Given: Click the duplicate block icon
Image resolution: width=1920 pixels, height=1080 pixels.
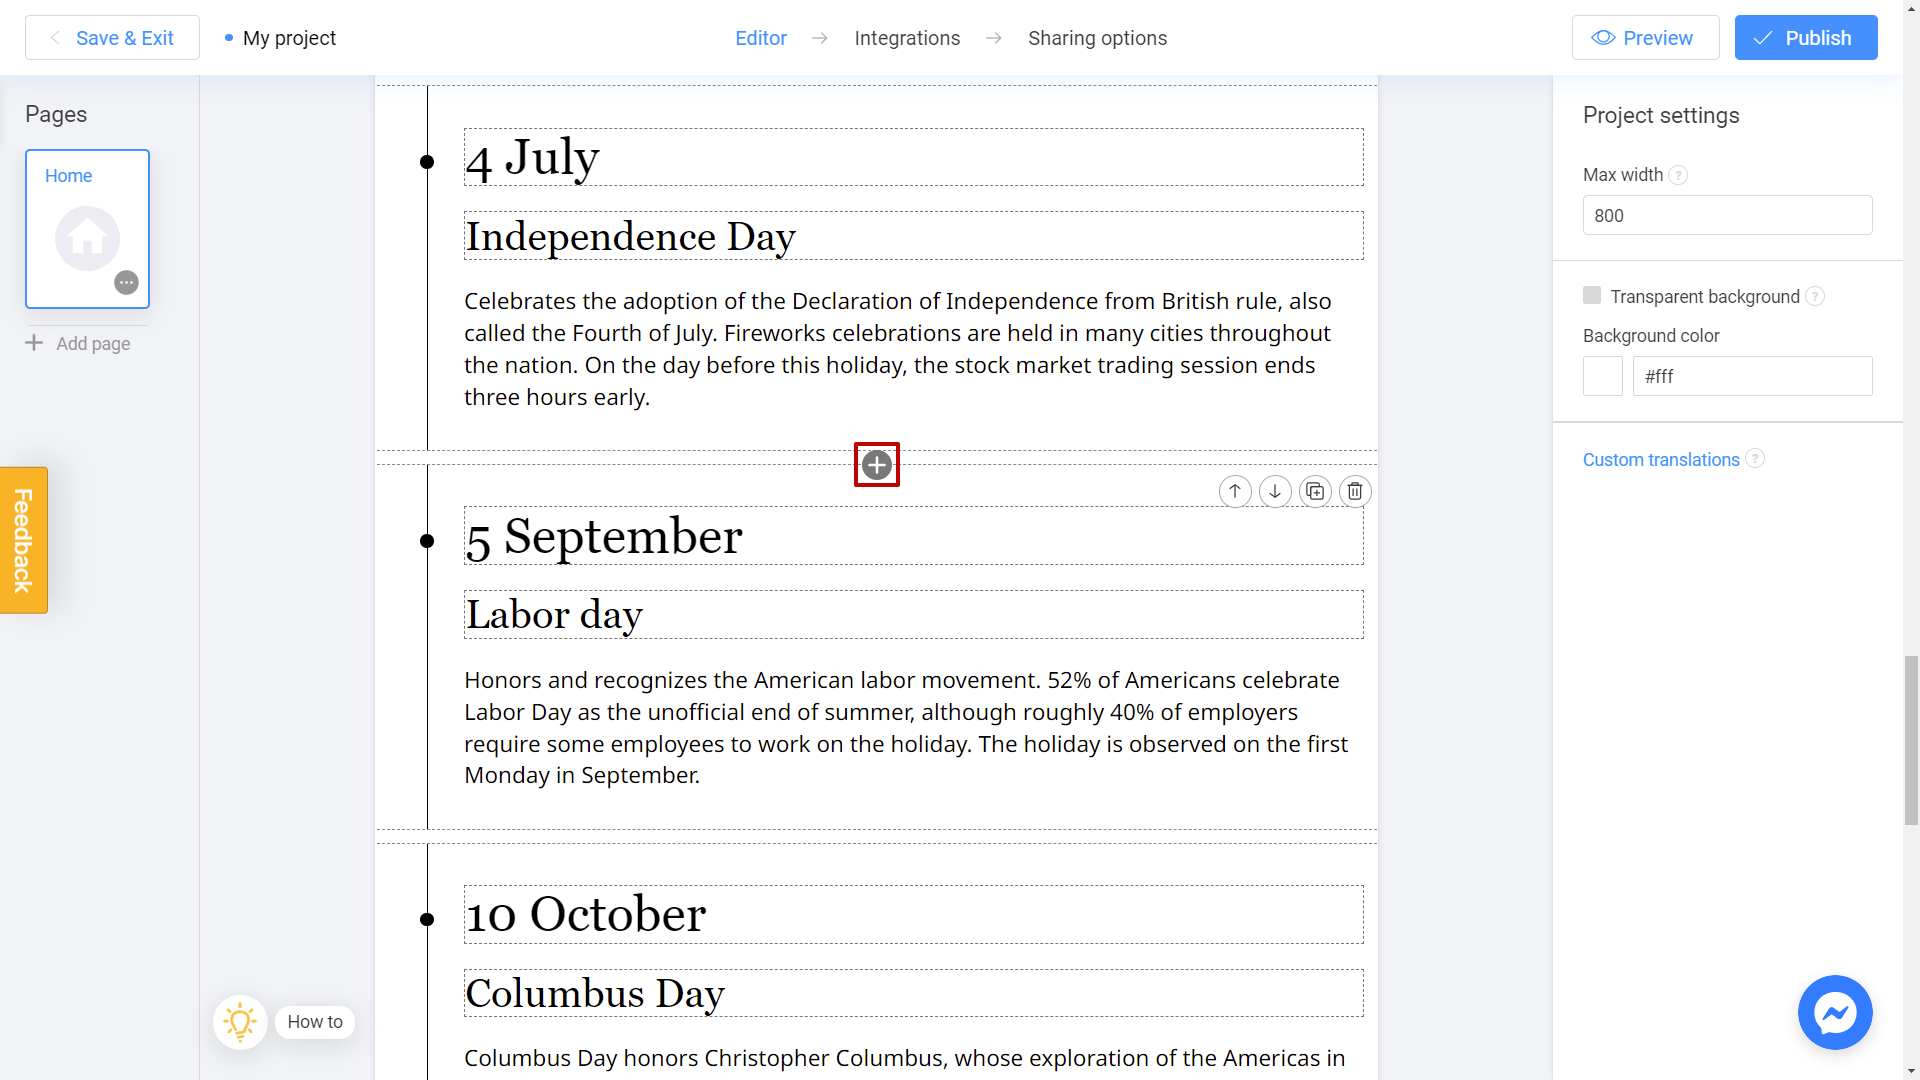Looking at the screenshot, I should [1315, 491].
